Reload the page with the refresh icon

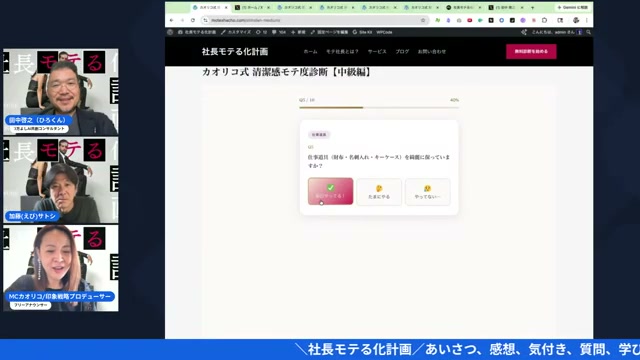pyautogui.click(x=193, y=20)
